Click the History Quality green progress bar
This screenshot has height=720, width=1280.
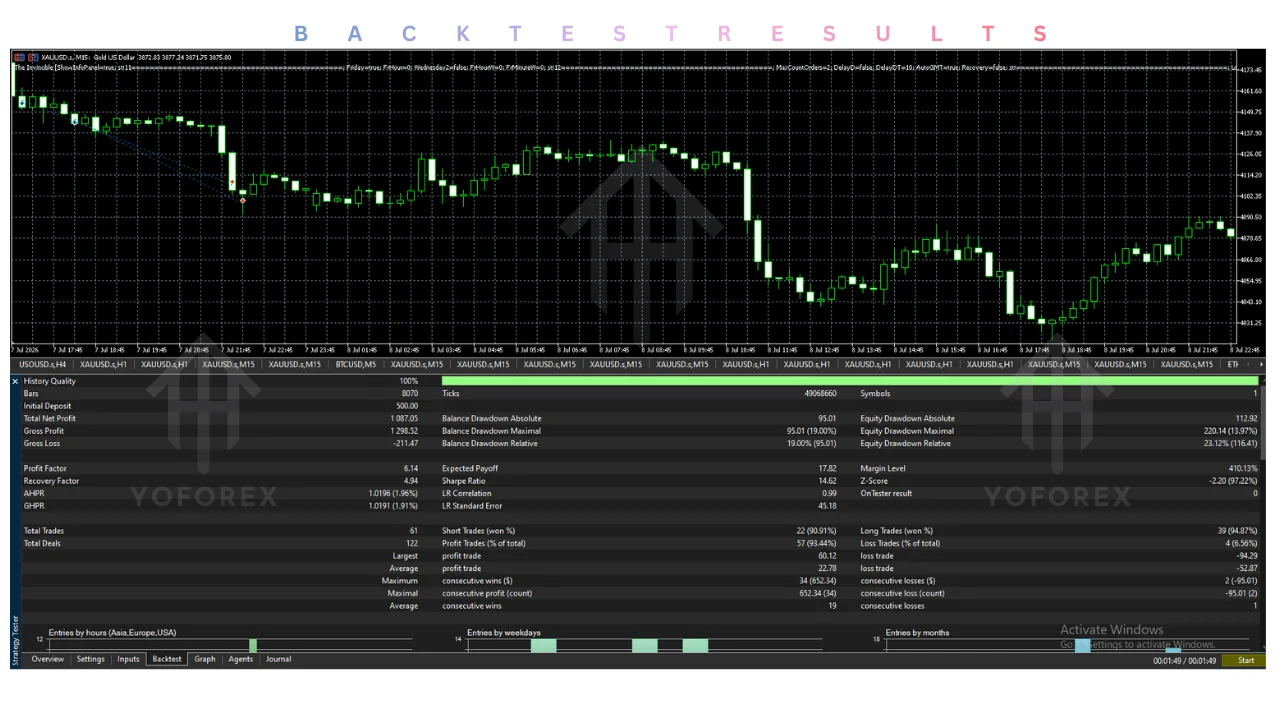[850, 381]
